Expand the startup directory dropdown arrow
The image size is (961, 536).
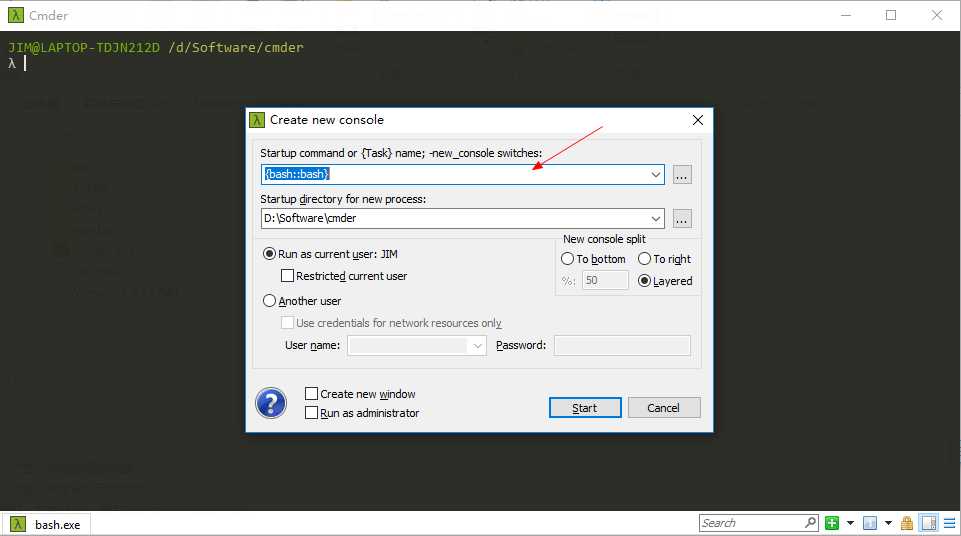point(655,219)
